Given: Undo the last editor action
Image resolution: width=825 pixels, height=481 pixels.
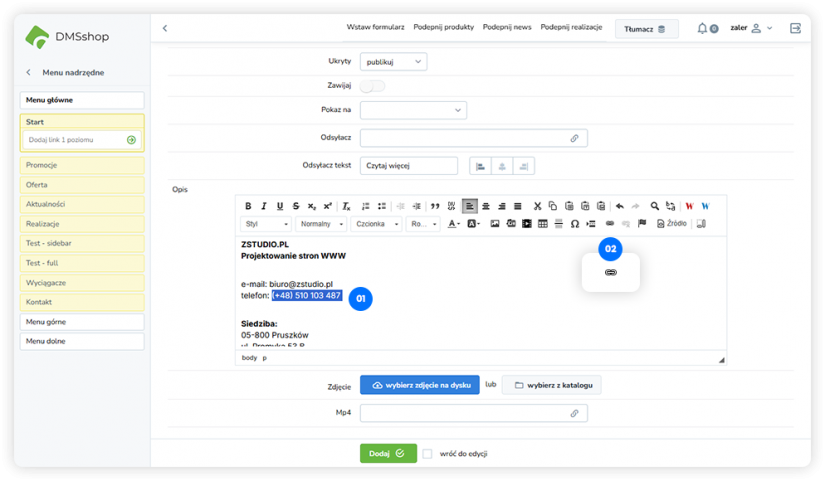Looking at the screenshot, I should [x=619, y=206].
